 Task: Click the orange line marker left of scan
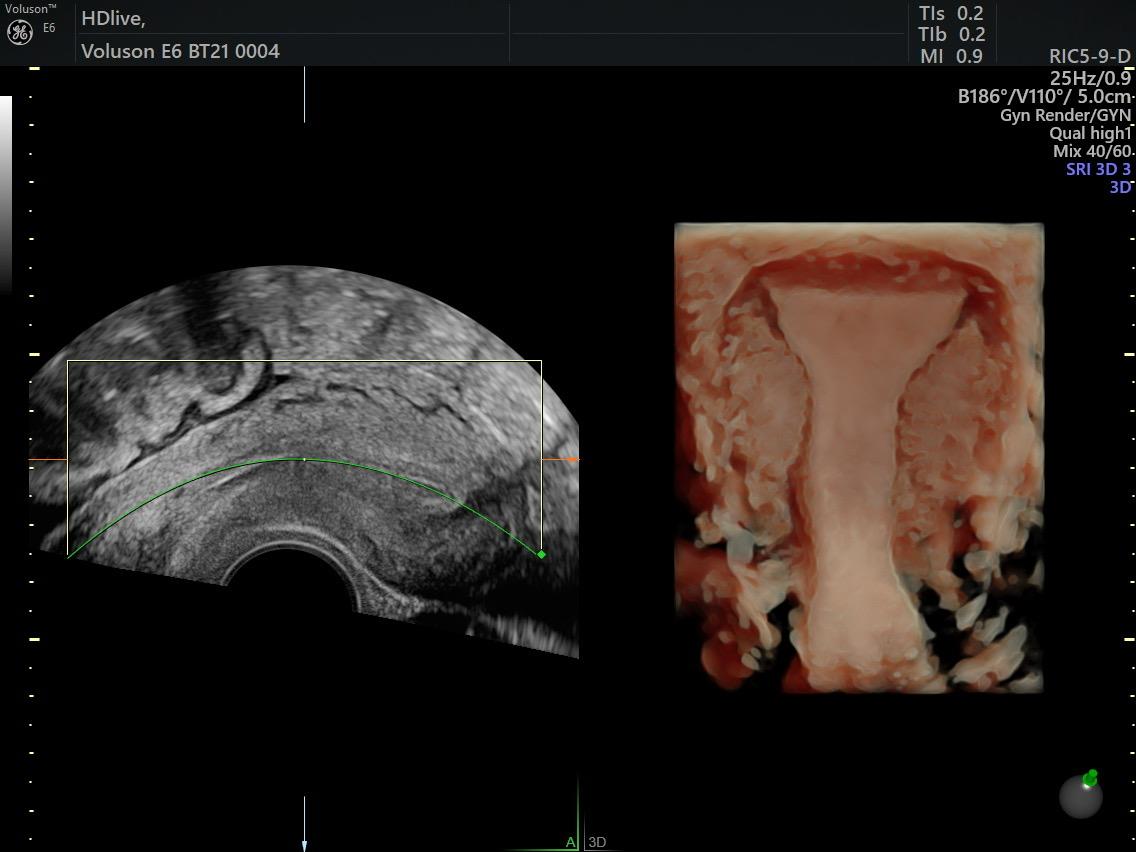click(47, 460)
